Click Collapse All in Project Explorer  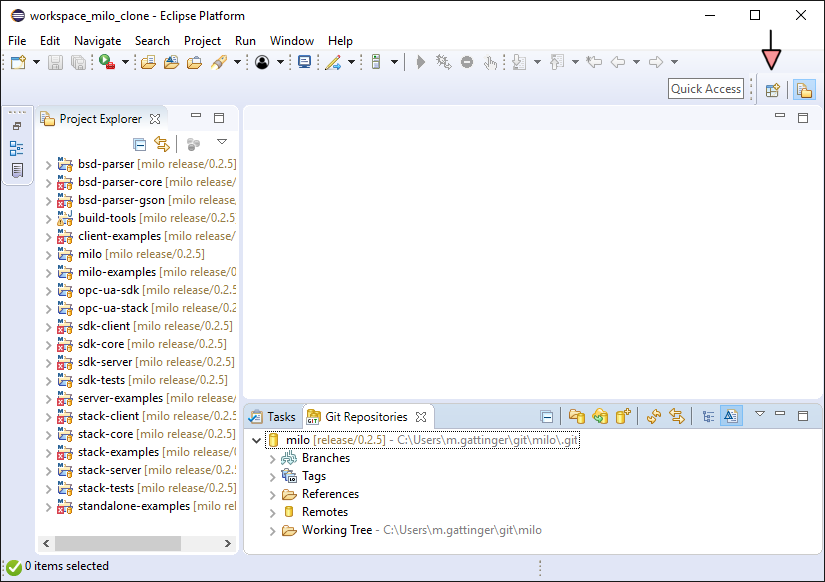[x=140, y=144]
